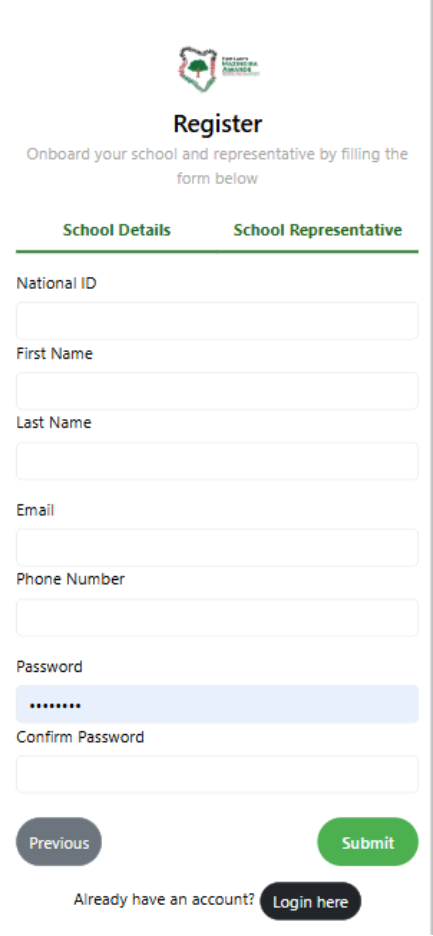Click the Confirm Password label text
433x936 pixels.
[80, 737]
